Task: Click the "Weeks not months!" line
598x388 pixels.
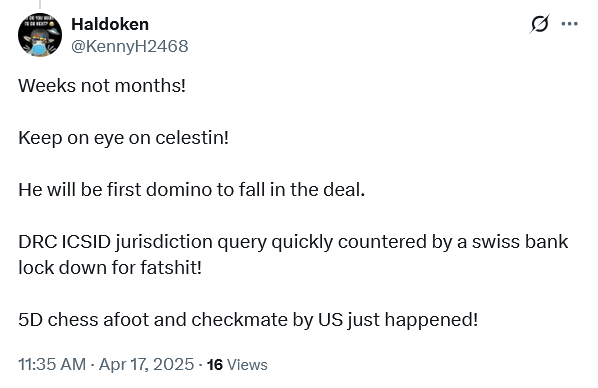Action: pyautogui.click(x=102, y=85)
